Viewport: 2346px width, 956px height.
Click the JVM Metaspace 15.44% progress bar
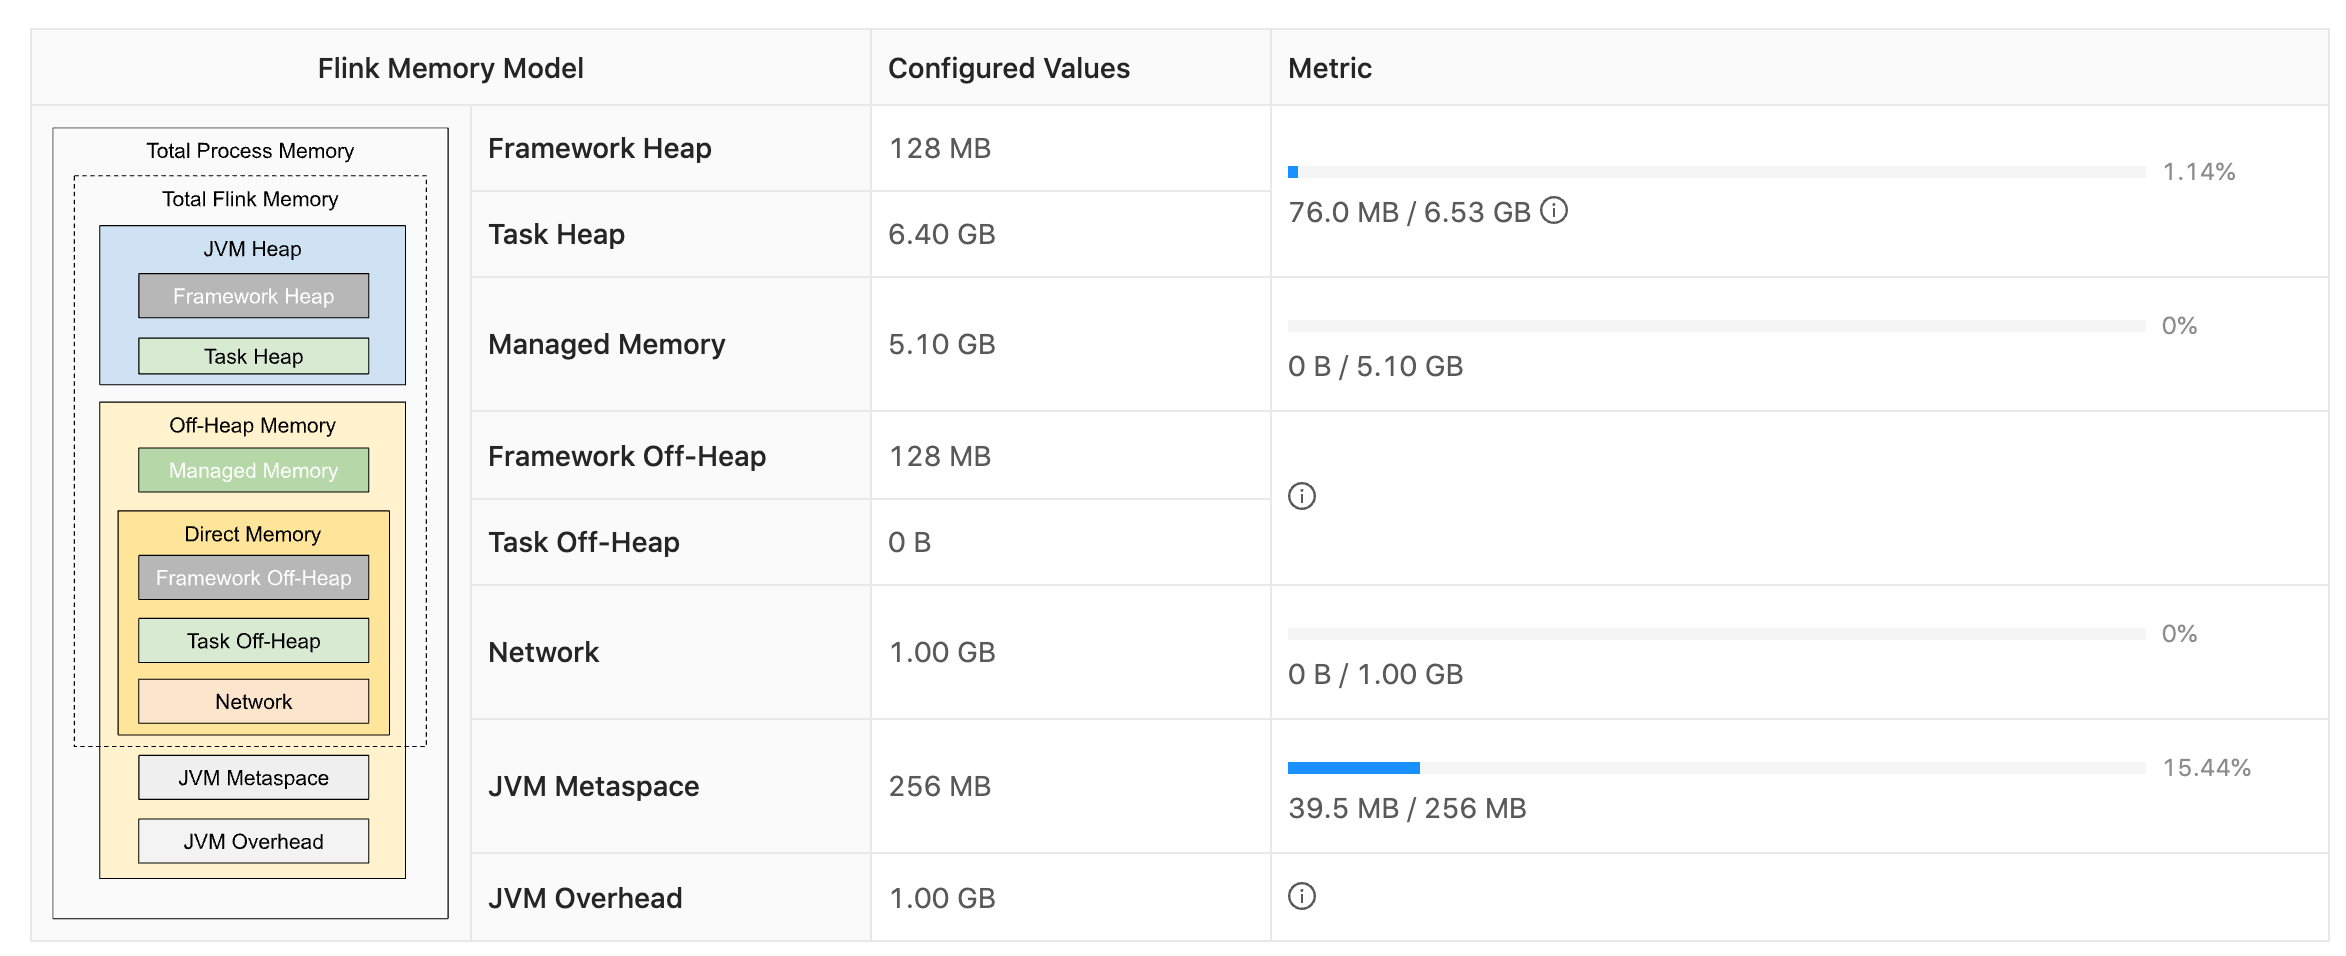coord(1716,768)
